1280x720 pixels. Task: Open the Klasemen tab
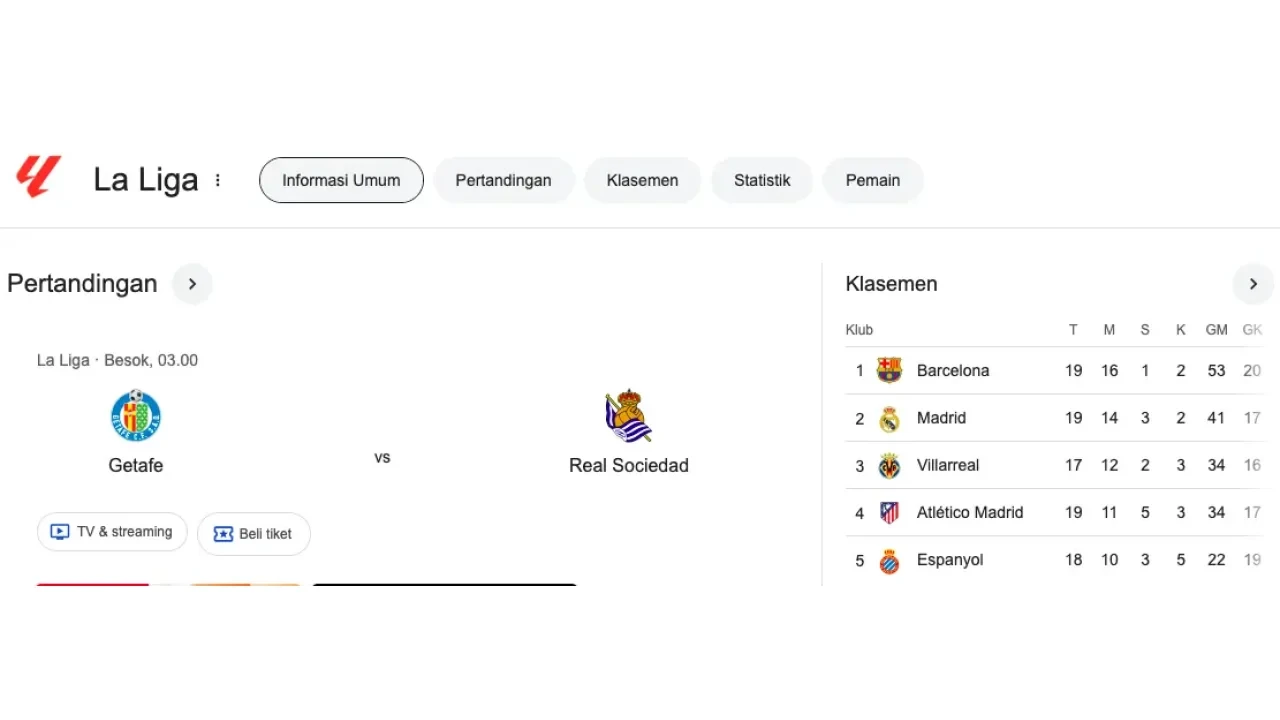[x=642, y=181]
